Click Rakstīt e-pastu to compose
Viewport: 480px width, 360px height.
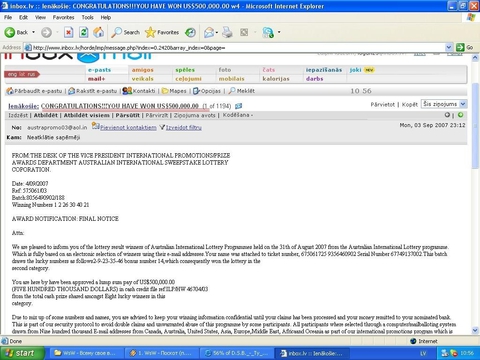coord(93,91)
